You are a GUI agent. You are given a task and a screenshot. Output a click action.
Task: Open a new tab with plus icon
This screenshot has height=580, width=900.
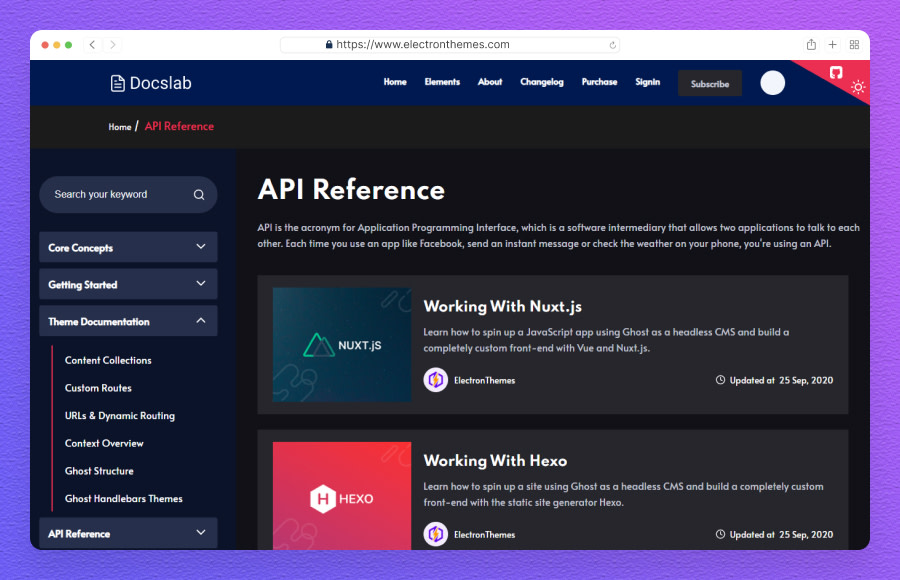[832, 45]
